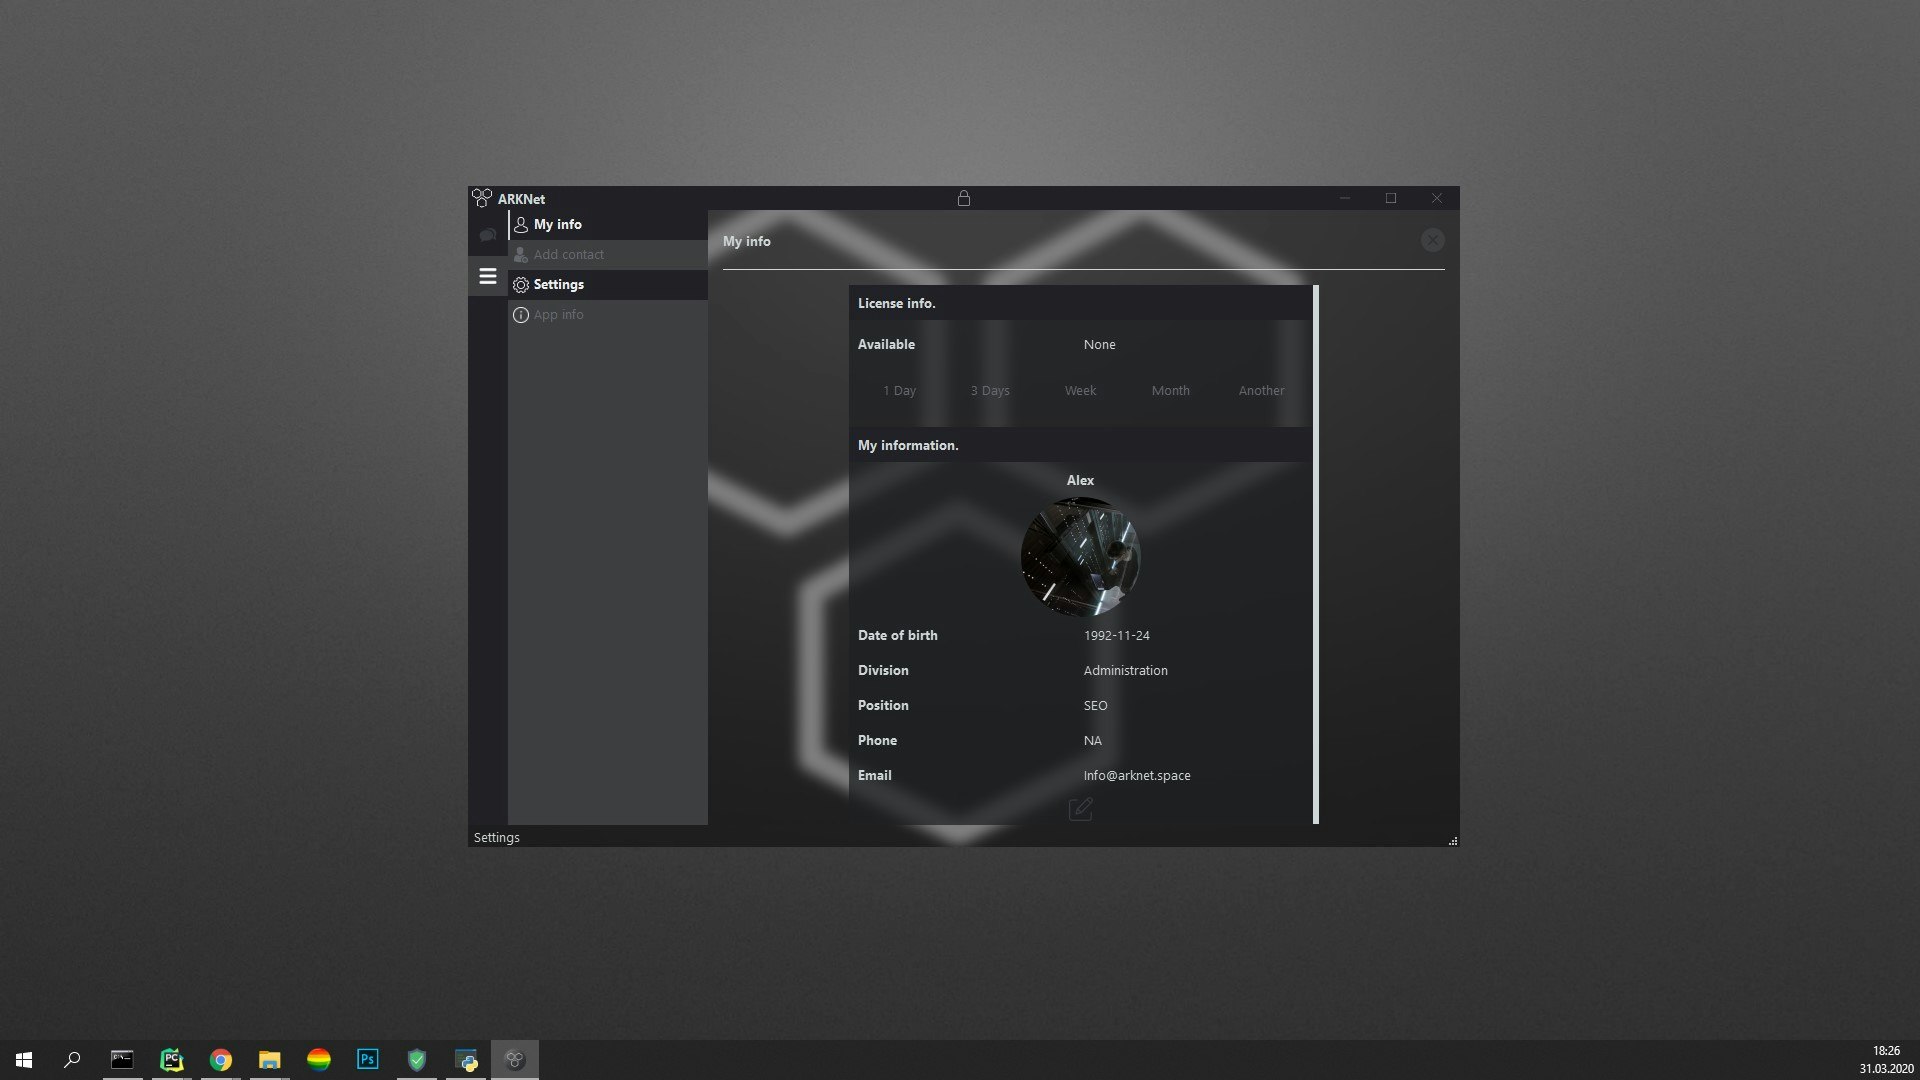Choose the Another license duration
Image resolution: width=1920 pixels, height=1080 pixels.
coord(1261,390)
